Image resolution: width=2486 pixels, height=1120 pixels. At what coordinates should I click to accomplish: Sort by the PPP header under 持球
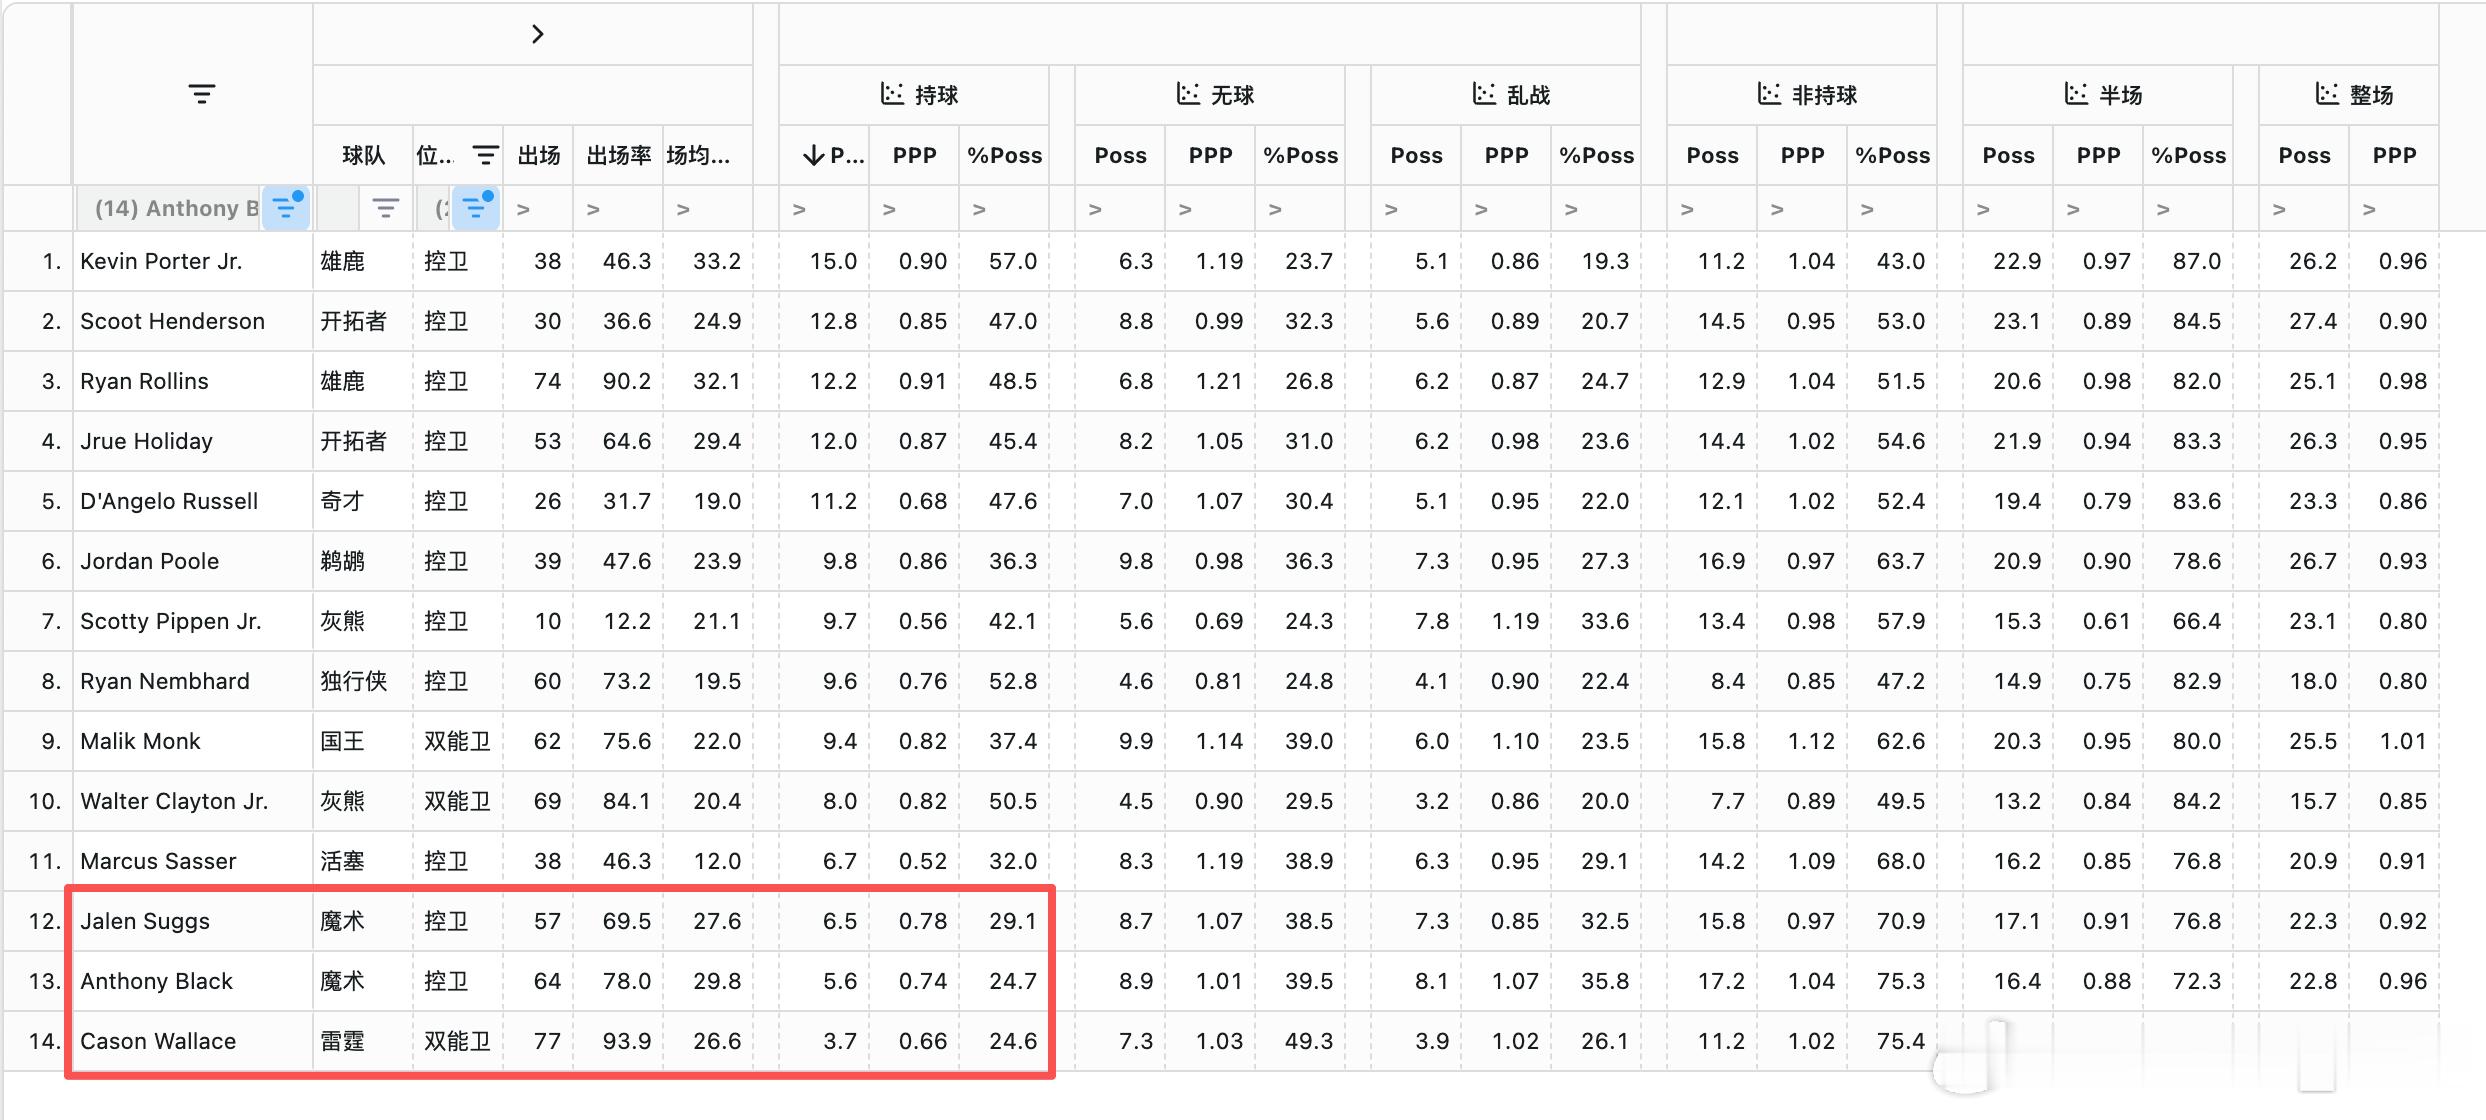915,155
